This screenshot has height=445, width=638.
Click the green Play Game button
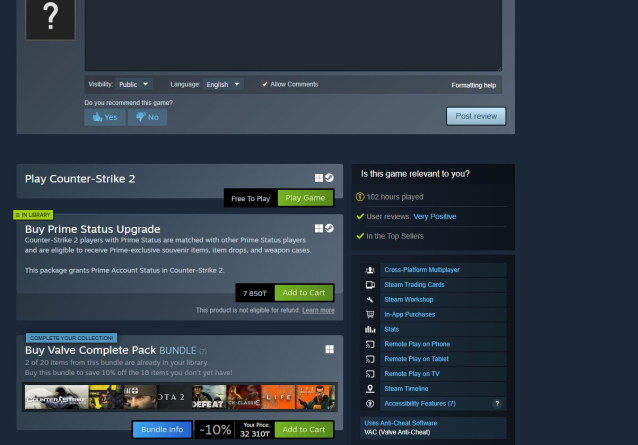(305, 198)
